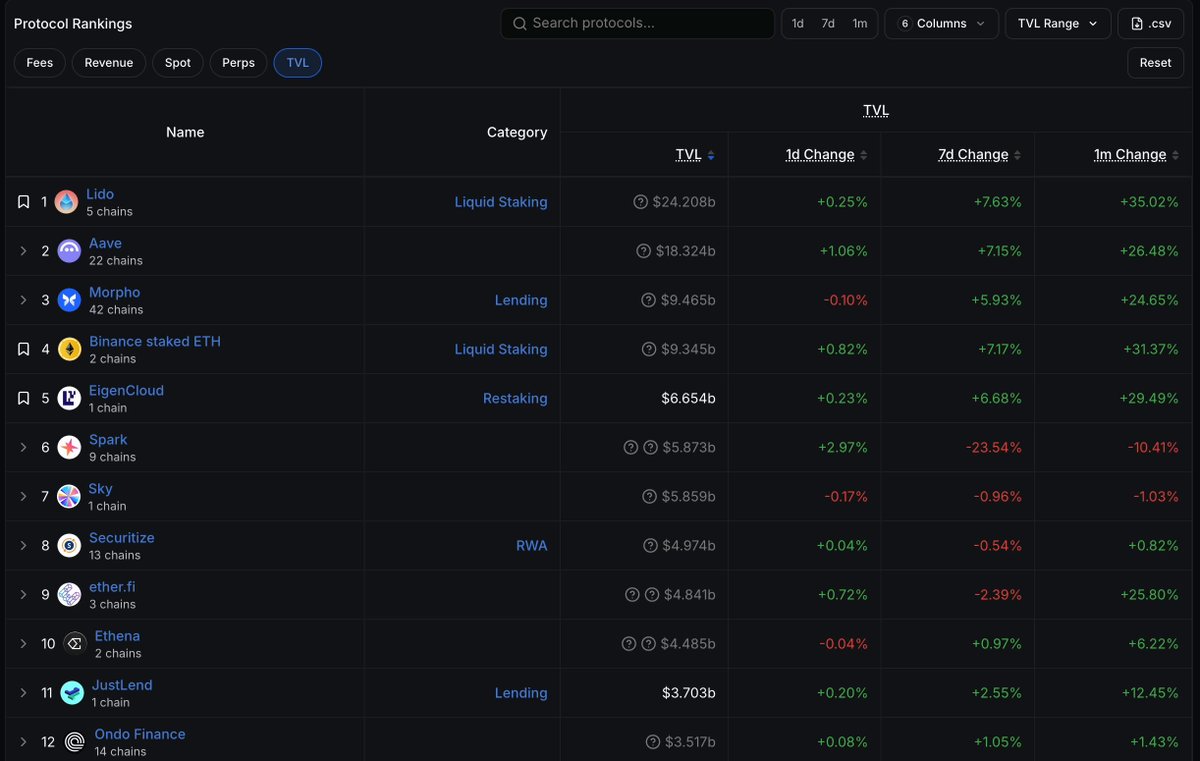Viewport: 1200px width, 761px height.
Task: Click the Ethena logo icon
Action: [x=74, y=643]
